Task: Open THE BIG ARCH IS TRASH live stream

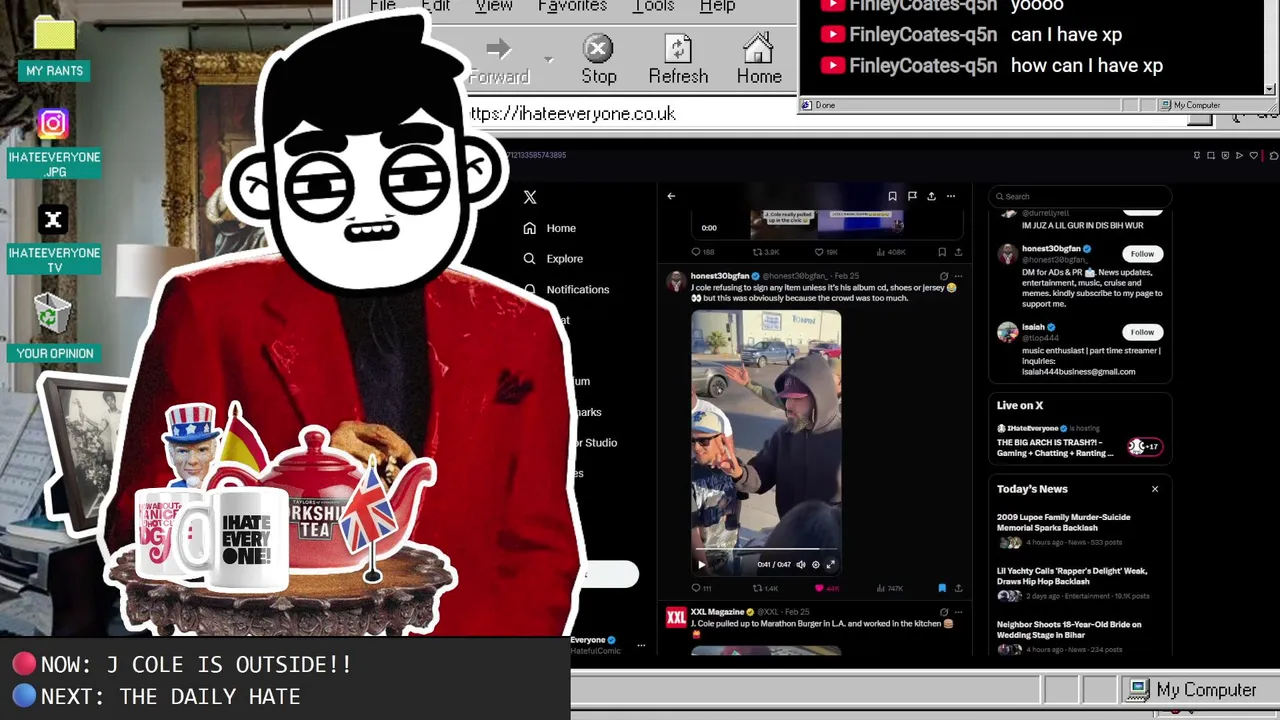Action: (x=1079, y=441)
